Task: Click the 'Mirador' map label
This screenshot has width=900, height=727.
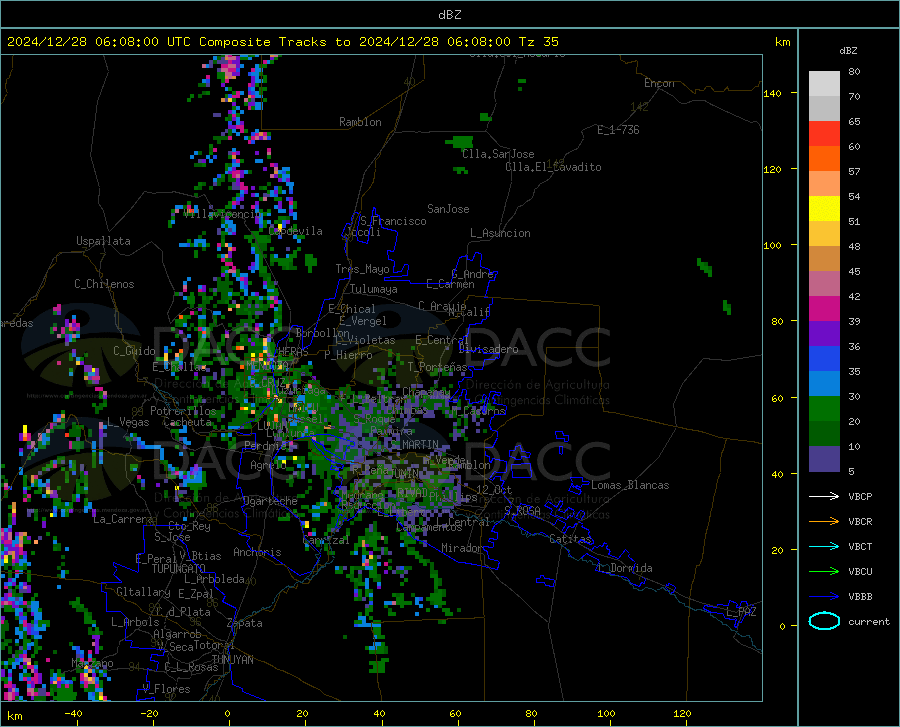Action: [461, 548]
